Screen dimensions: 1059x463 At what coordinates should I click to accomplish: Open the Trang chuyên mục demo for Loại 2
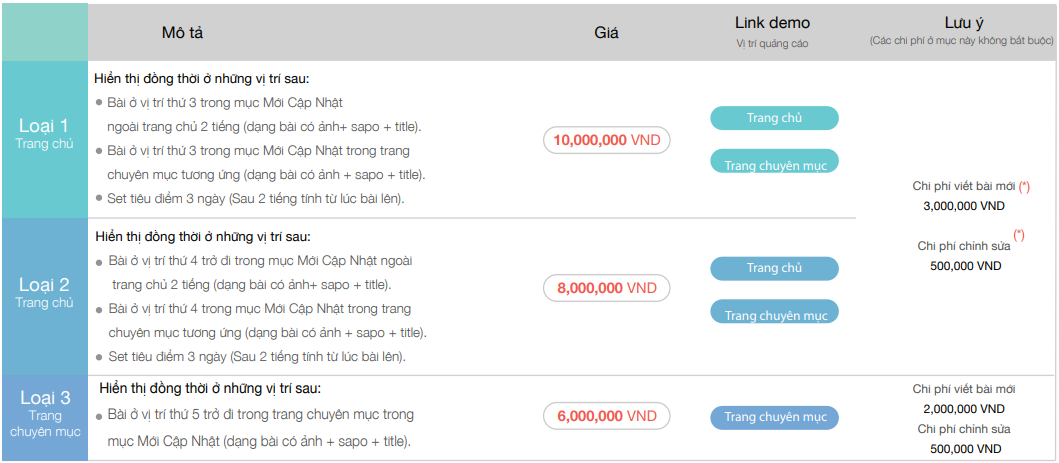(x=774, y=312)
